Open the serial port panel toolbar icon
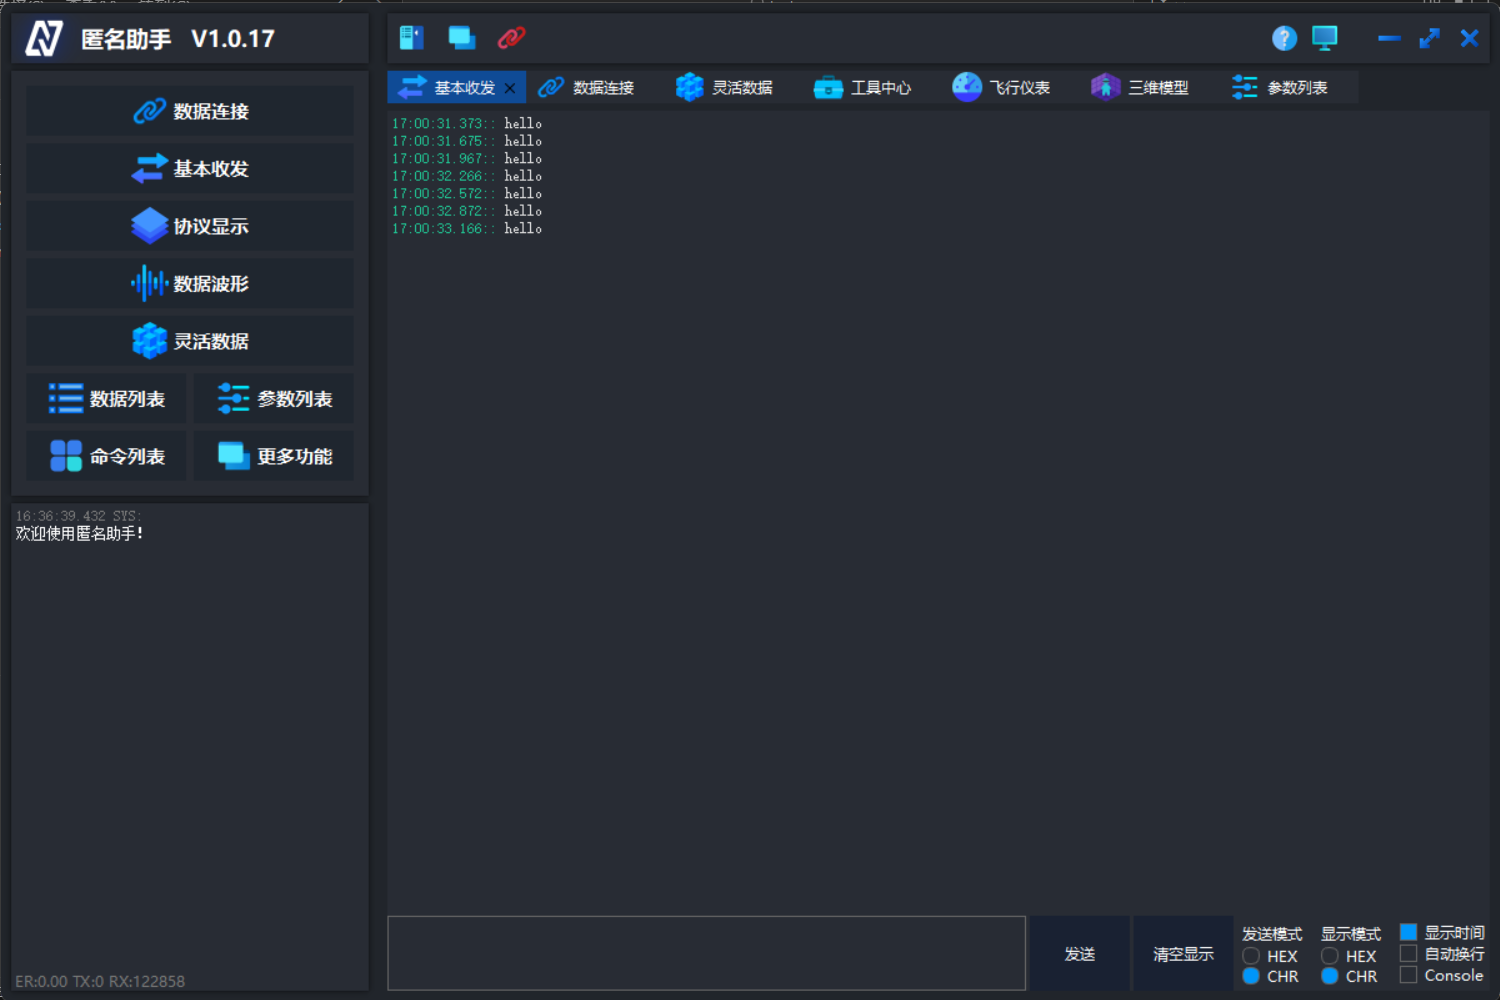The width and height of the screenshot is (1500, 1000). (410, 37)
